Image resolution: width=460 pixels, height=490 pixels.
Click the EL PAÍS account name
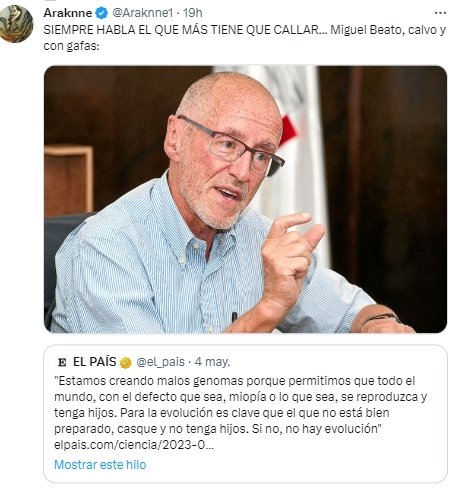click(94, 362)
